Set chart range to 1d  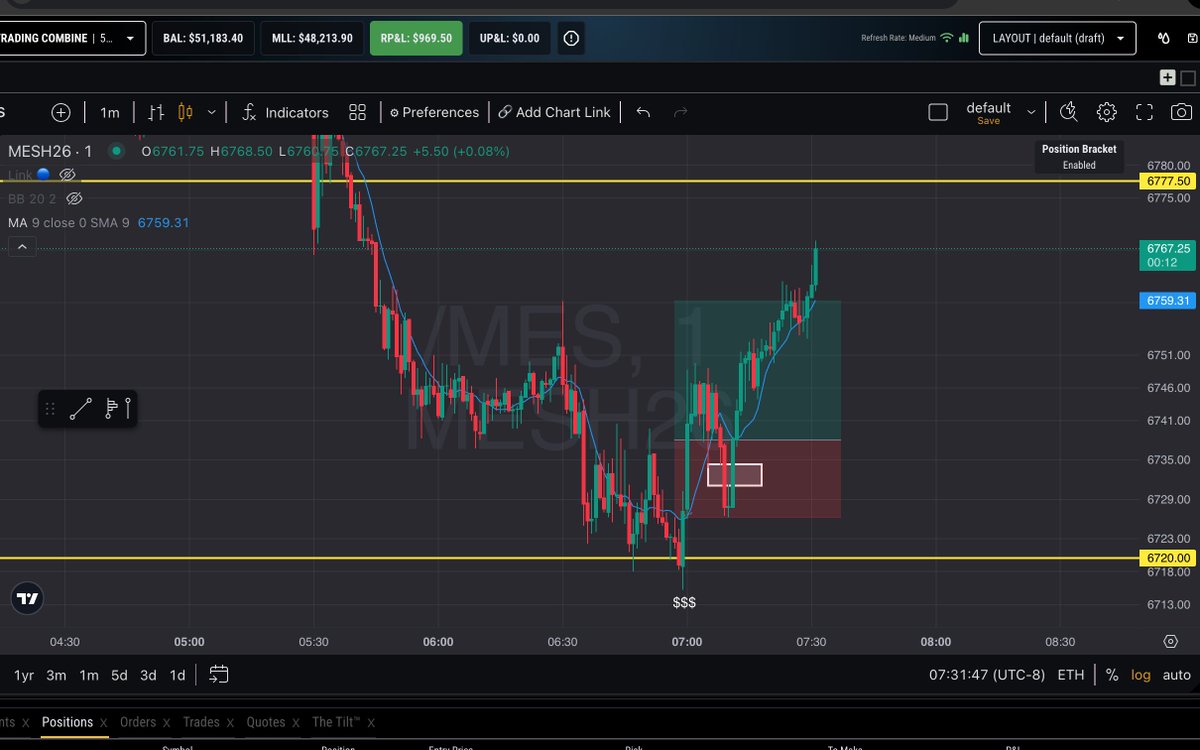(177, 675)
